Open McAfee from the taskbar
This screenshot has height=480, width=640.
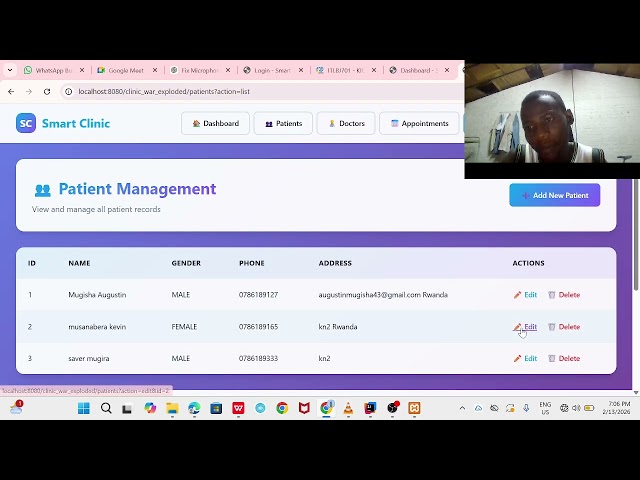(304, 408)
